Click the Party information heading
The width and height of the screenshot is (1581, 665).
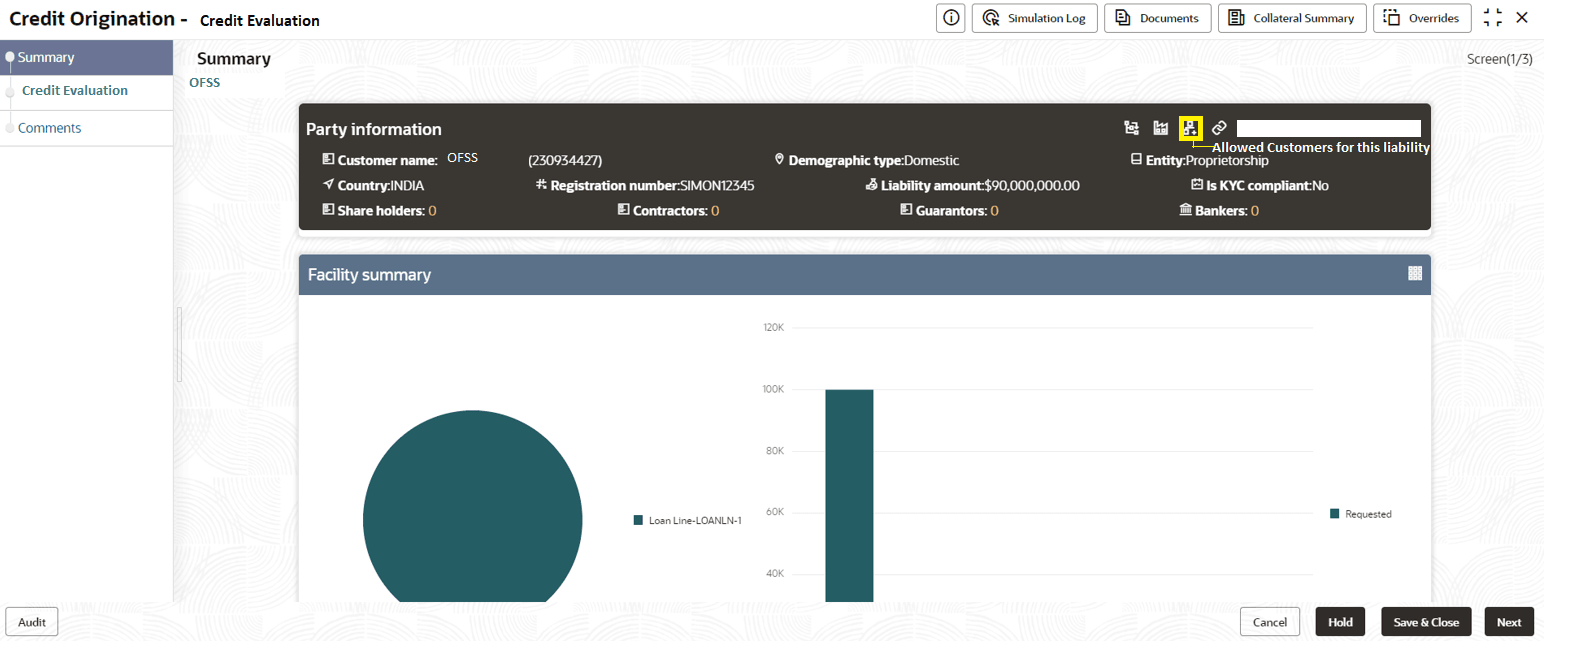374,129
